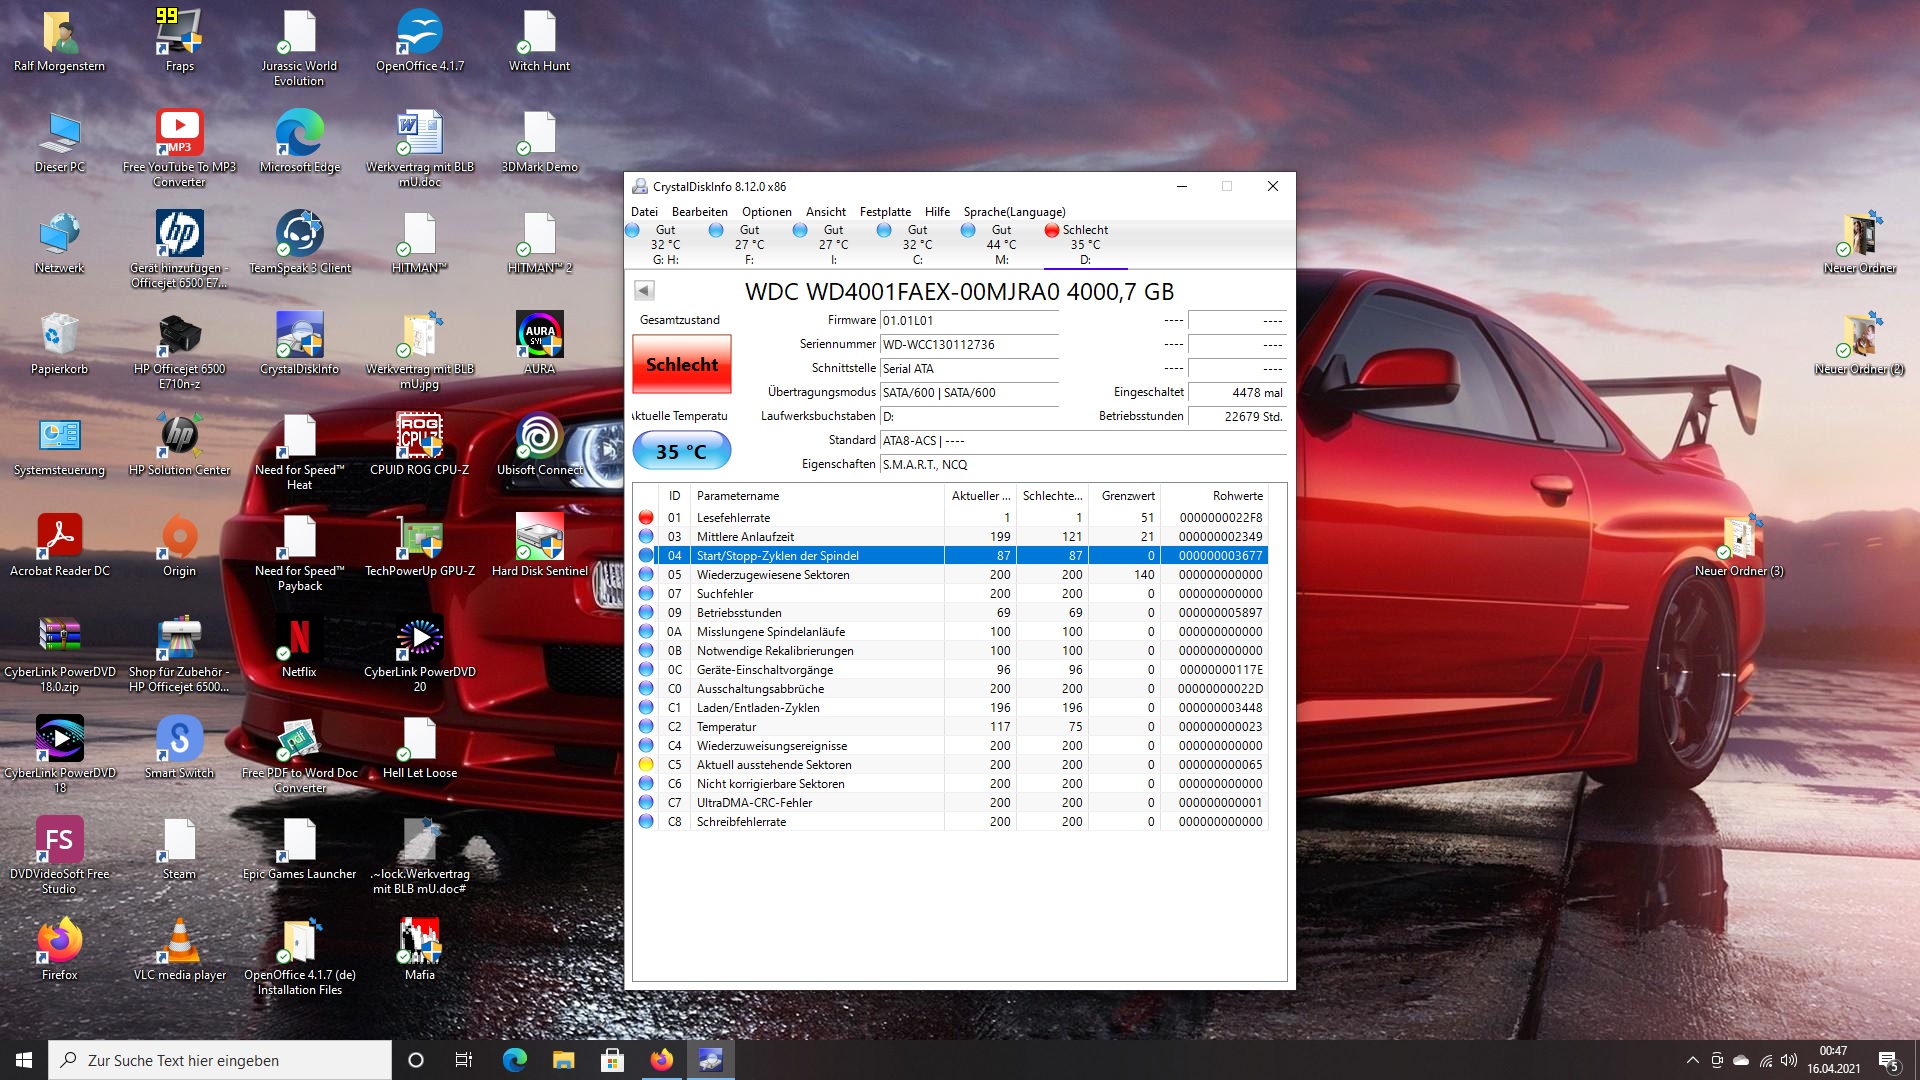The width and height of the screenshot is (1920, 1080).
Task: Click the red Schlecht health status button
Action: [681, 365]
